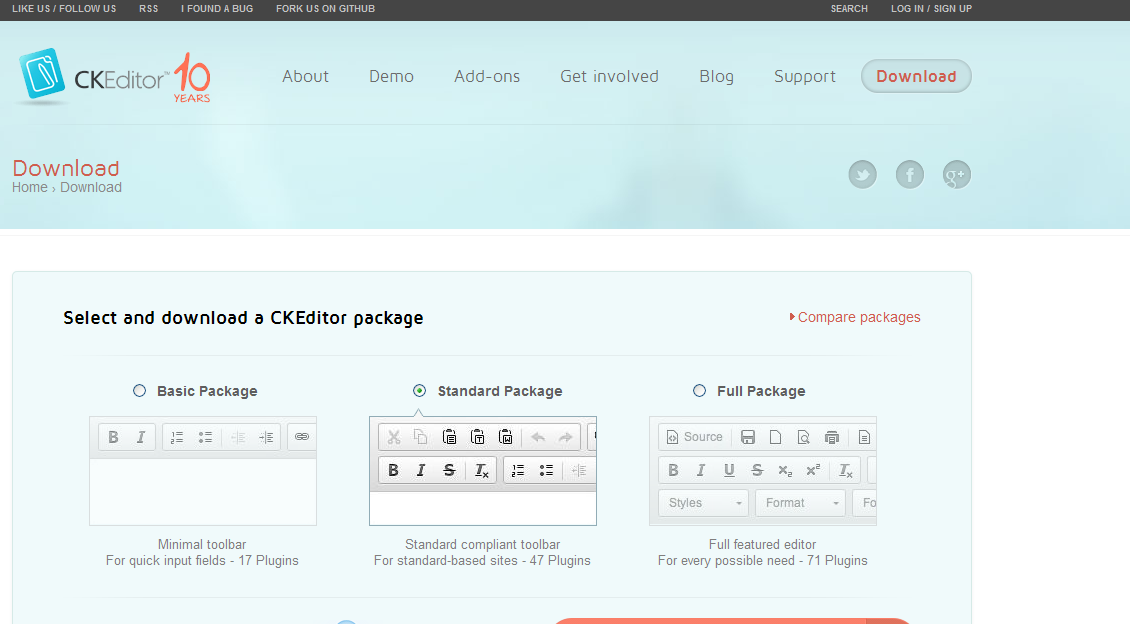Open the Add-ons menu item
1130x624 pixels.
pyautogui.click(x=487, y=76)
